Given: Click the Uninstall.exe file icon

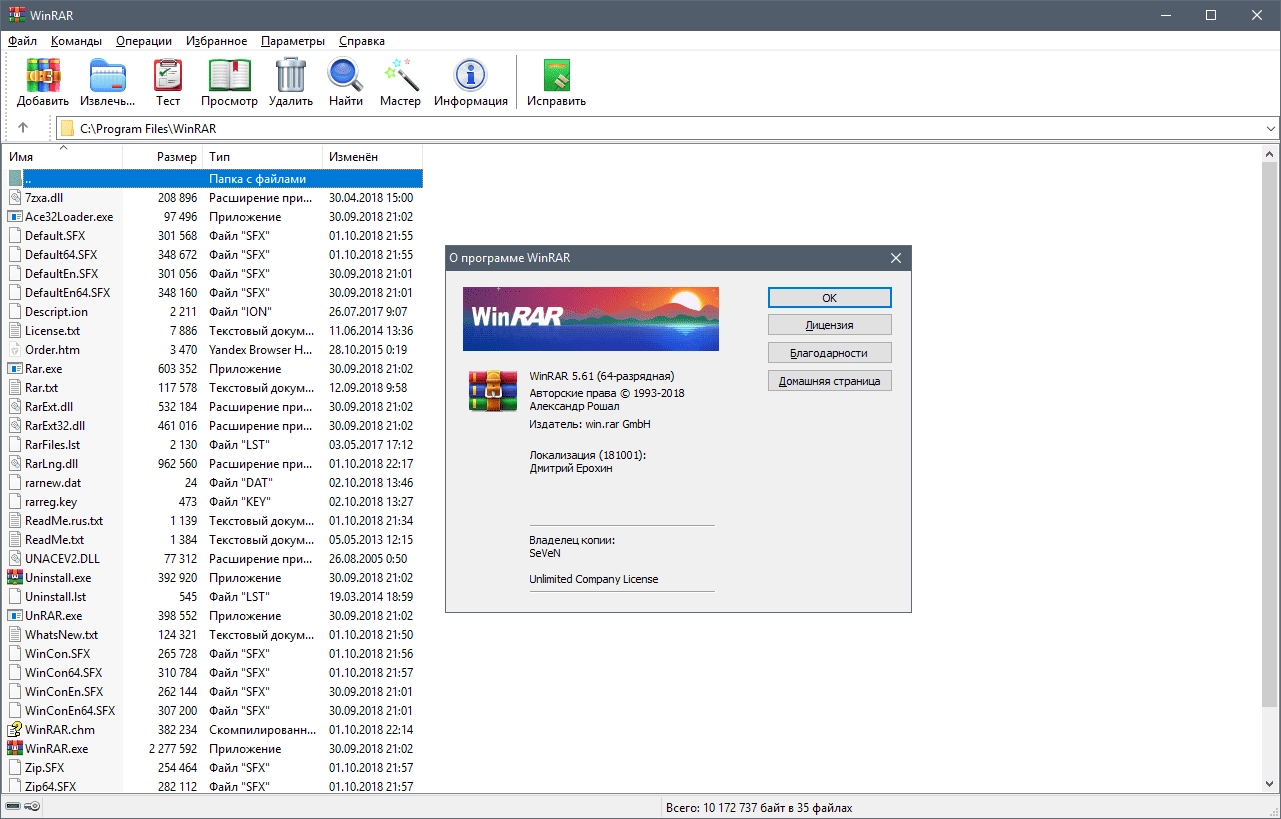Looking at the screenshot, I should [x=15, y=577].
